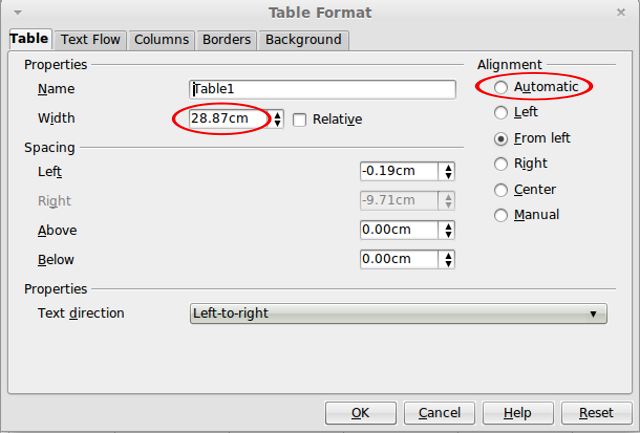The height and width of the screenshot is (433, 640).
Task: Click the Above spacing spinner arrows
Action: coord(449,230)
